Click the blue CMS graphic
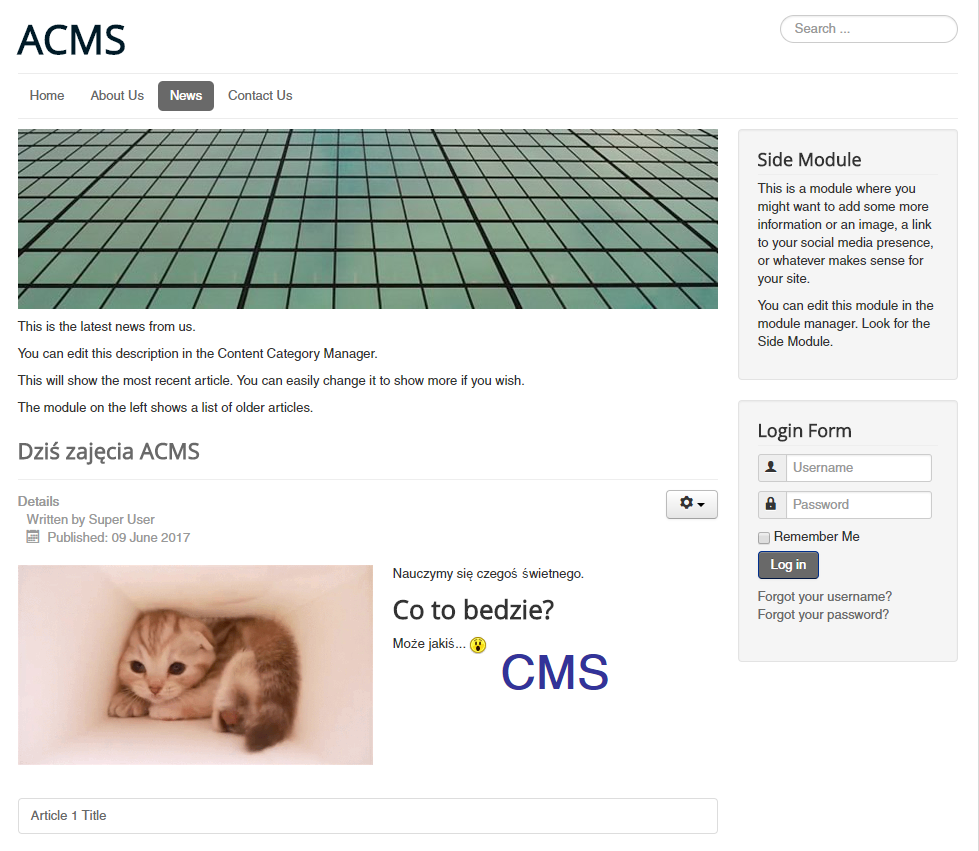The image size is (979, 851). click(554, 672)
